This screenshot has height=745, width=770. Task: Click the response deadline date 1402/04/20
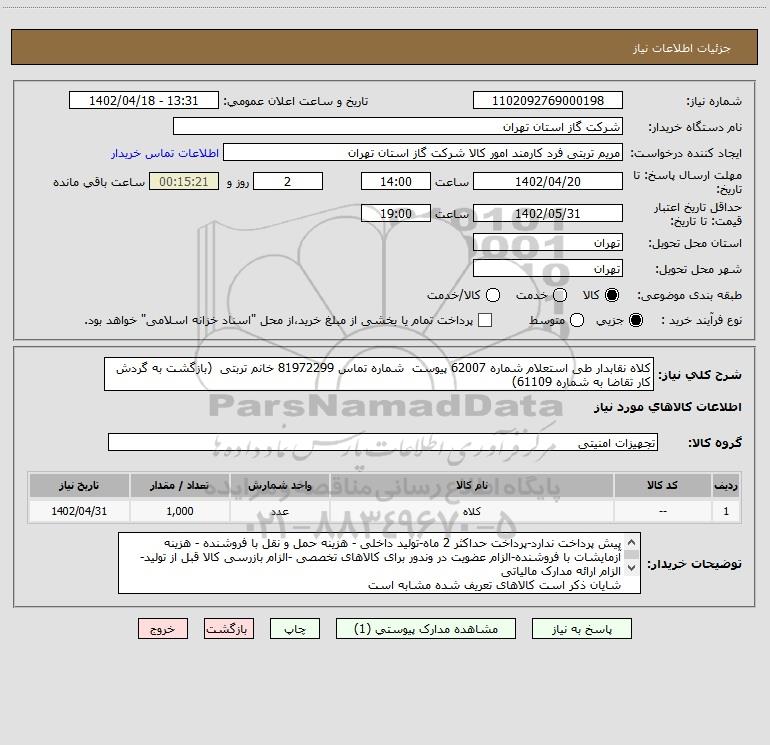548,181
